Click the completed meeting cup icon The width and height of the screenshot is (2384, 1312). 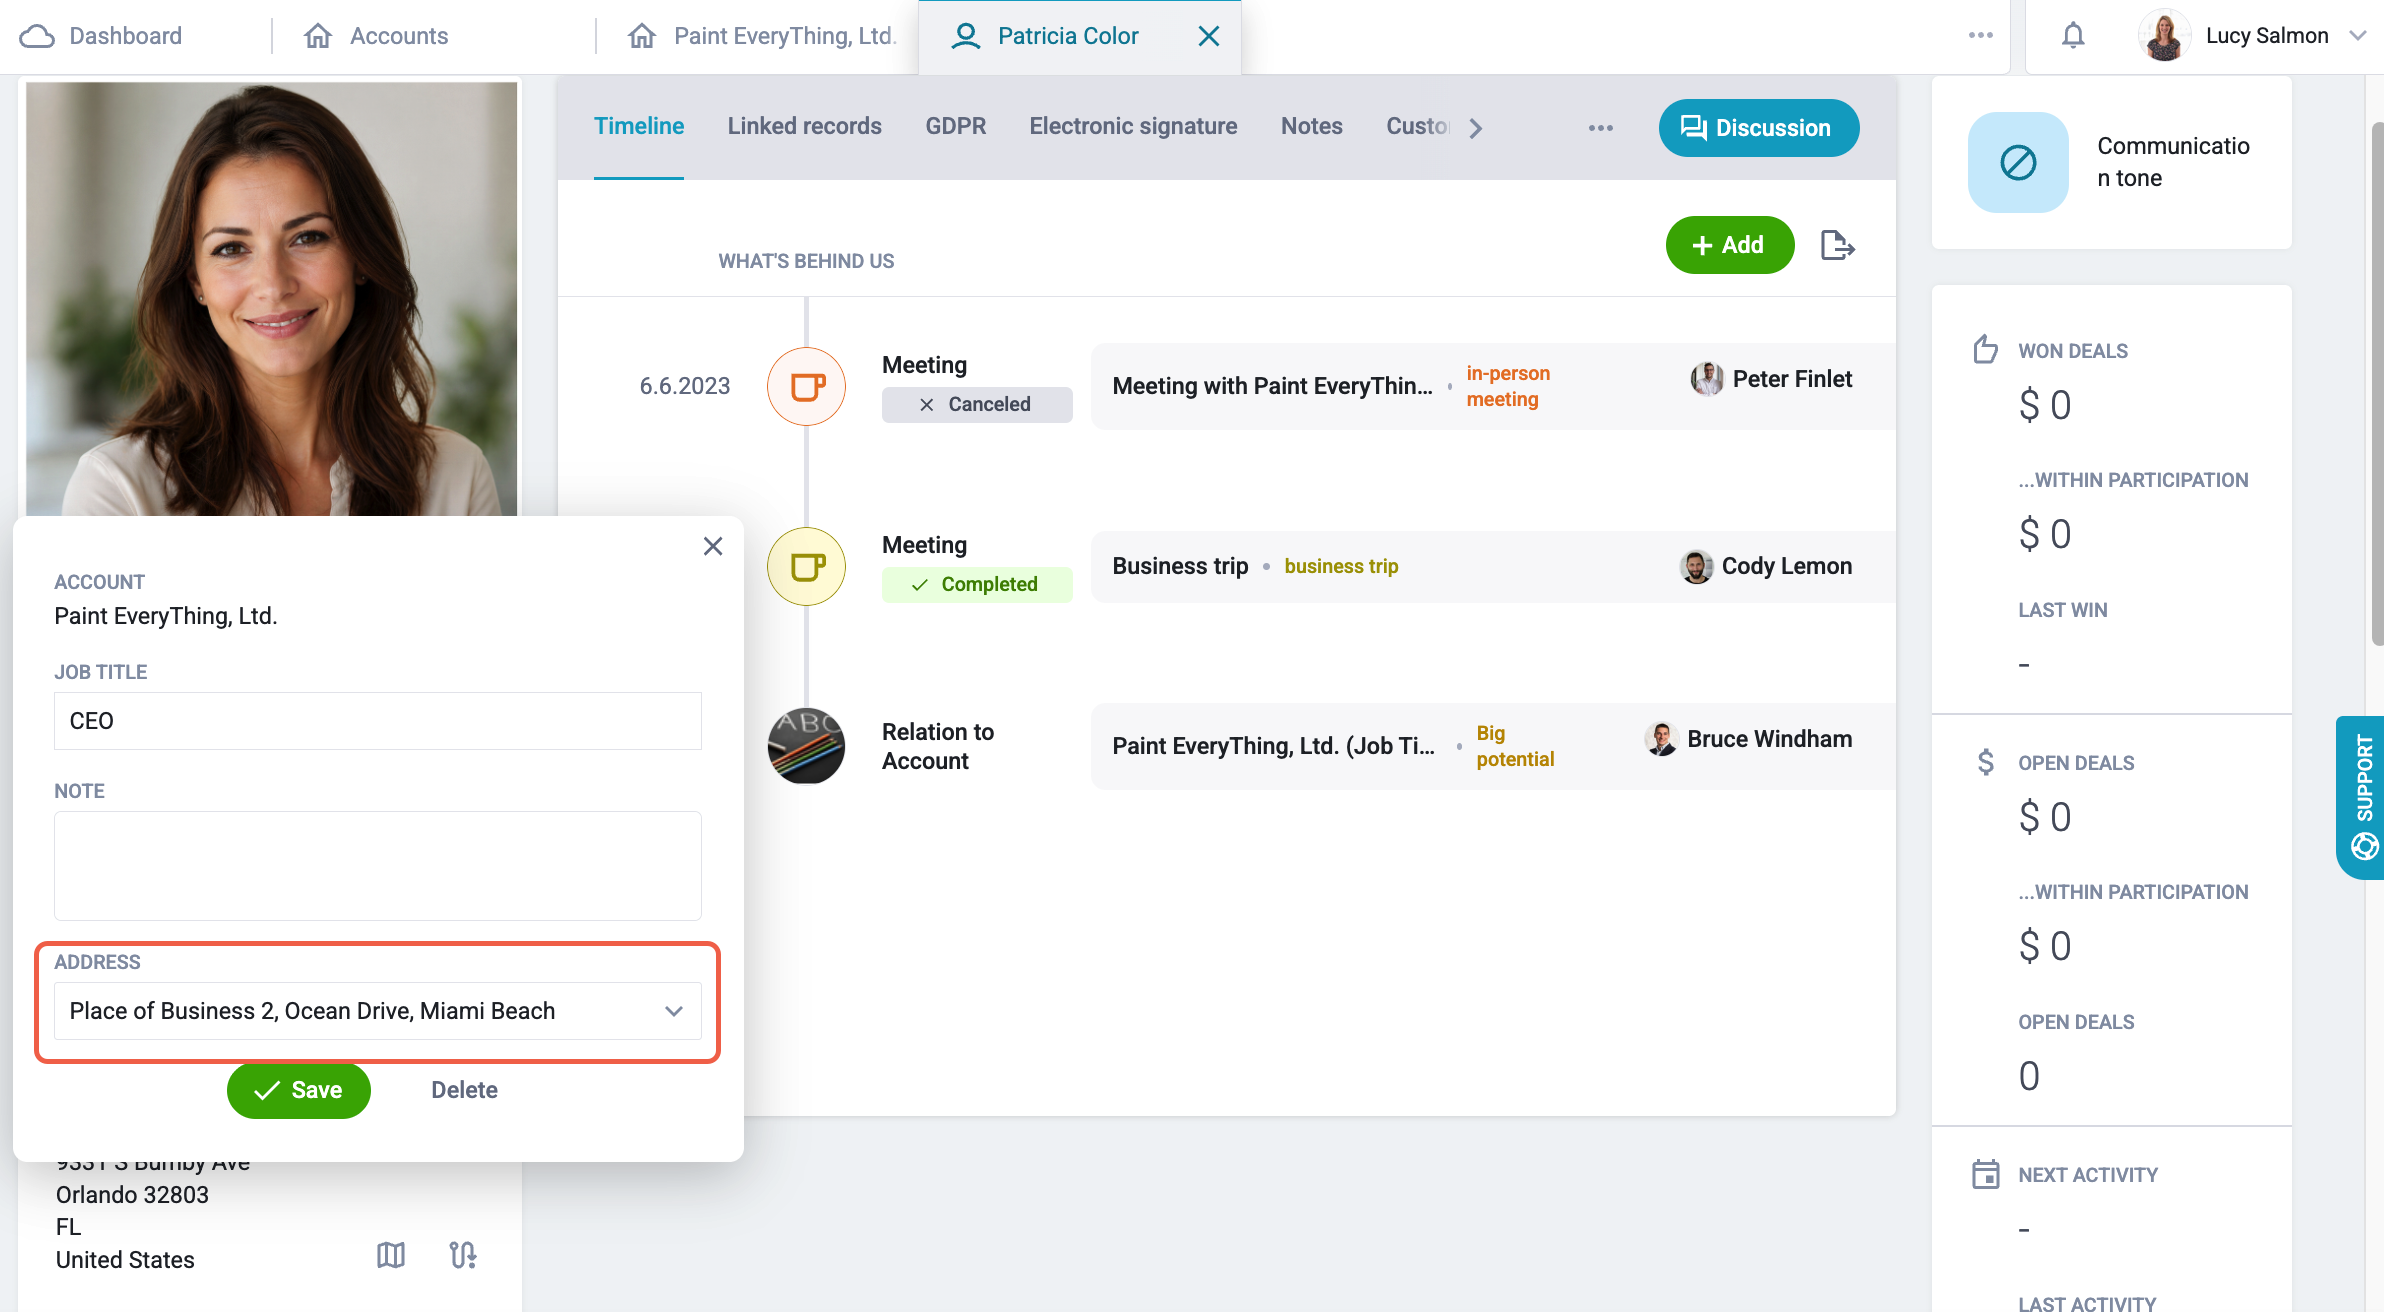click(x=806, y=566)
